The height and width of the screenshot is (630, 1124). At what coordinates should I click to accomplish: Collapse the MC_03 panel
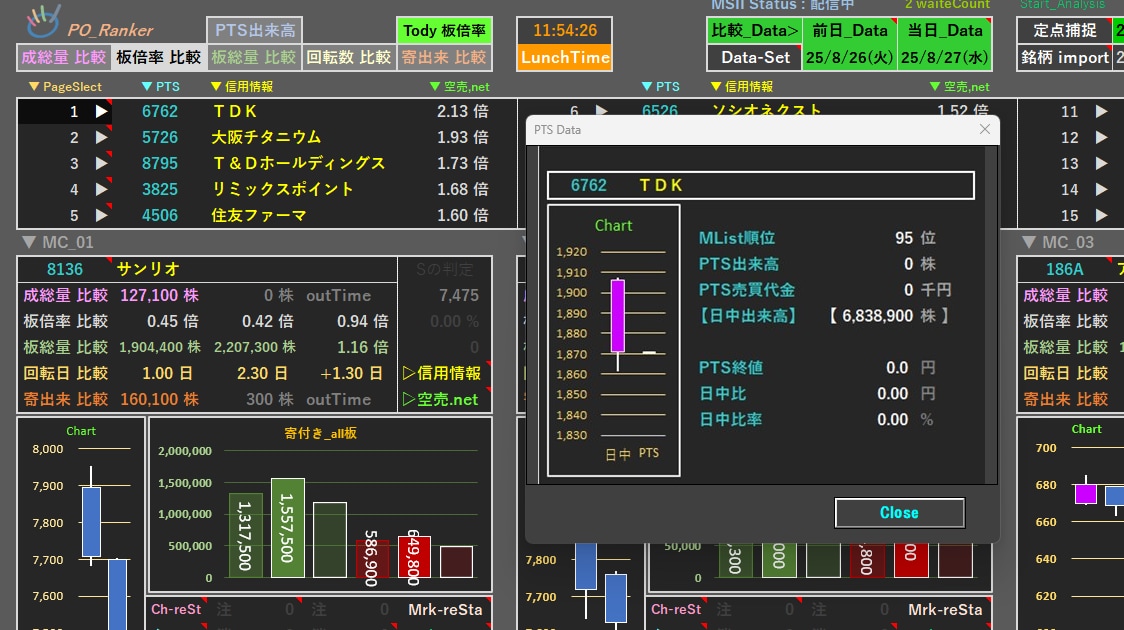click(1029, 242)
